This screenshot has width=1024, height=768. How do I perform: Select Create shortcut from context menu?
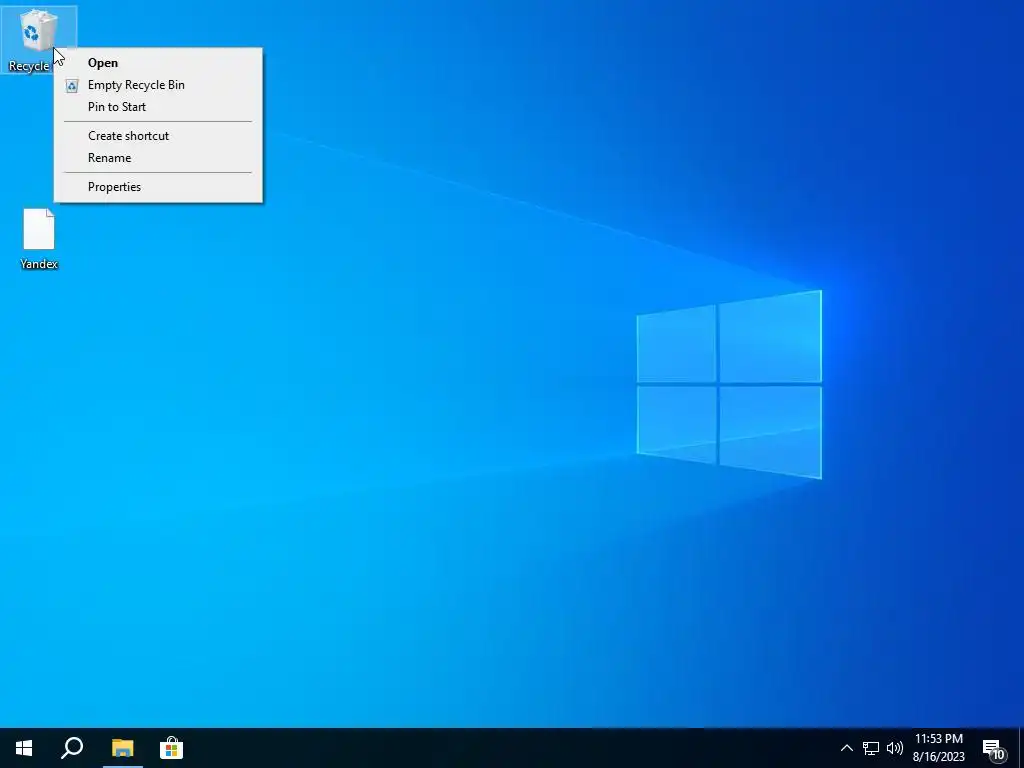[158, 136]
